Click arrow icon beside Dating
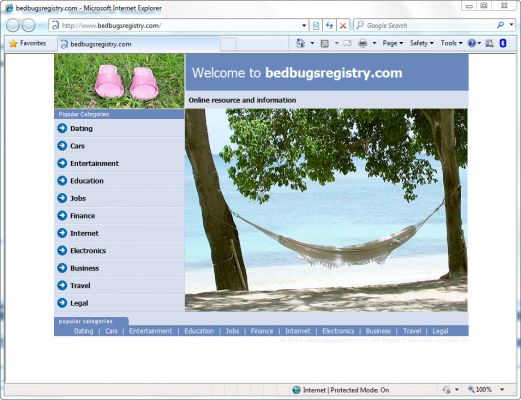The image size is (521, 400). 62,128
